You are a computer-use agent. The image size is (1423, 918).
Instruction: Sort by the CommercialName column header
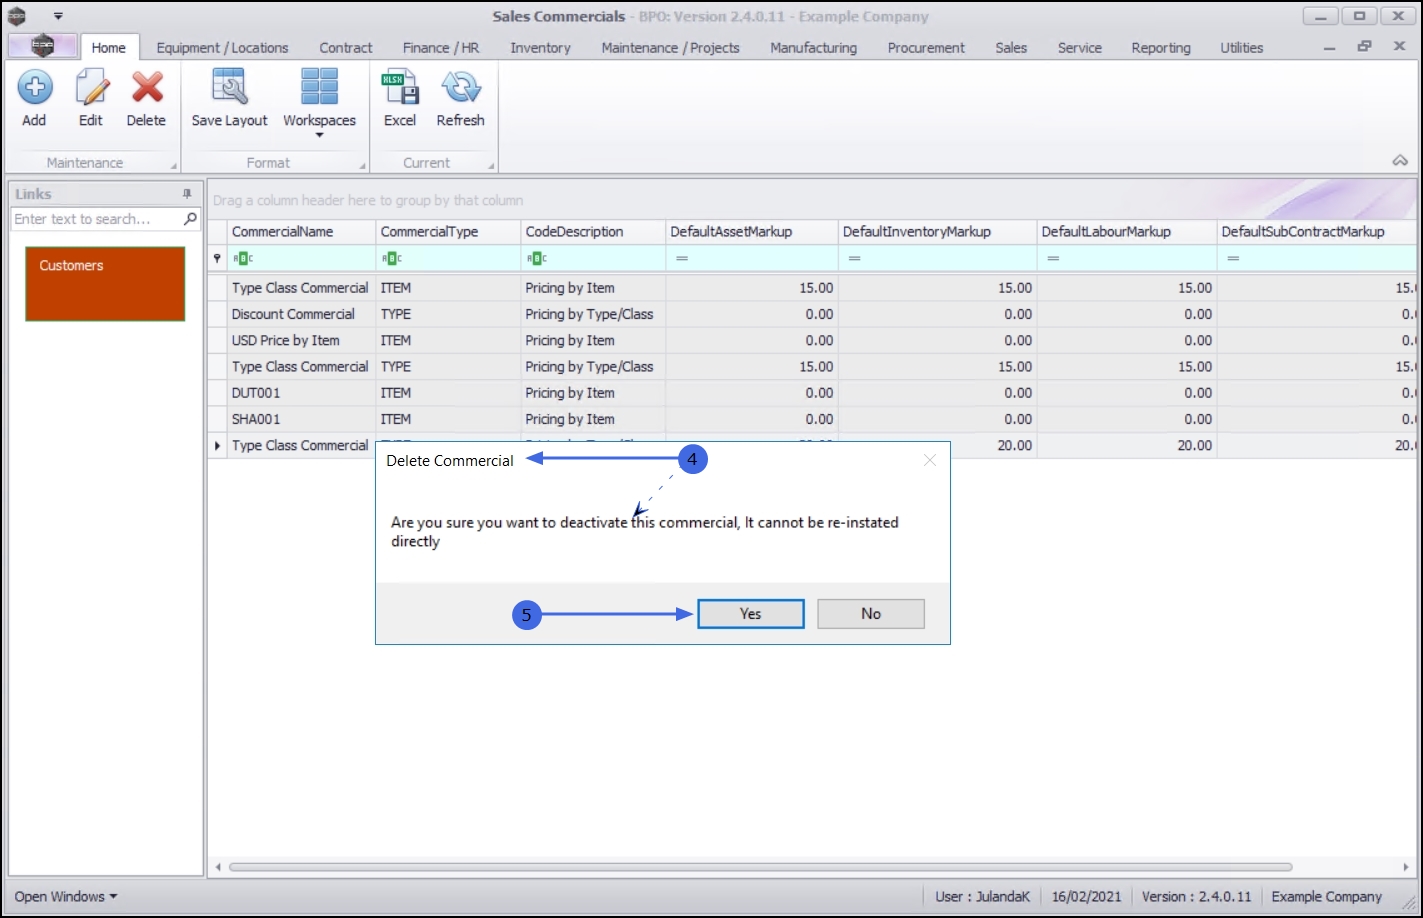301,232
